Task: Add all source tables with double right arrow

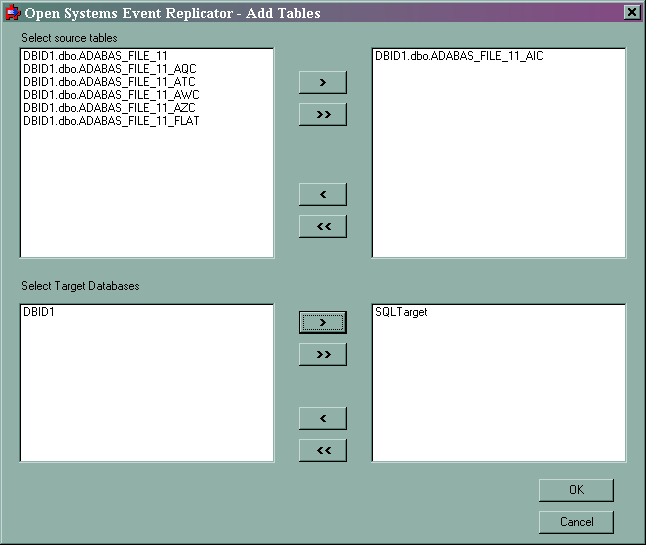Action: coord(323,115)
